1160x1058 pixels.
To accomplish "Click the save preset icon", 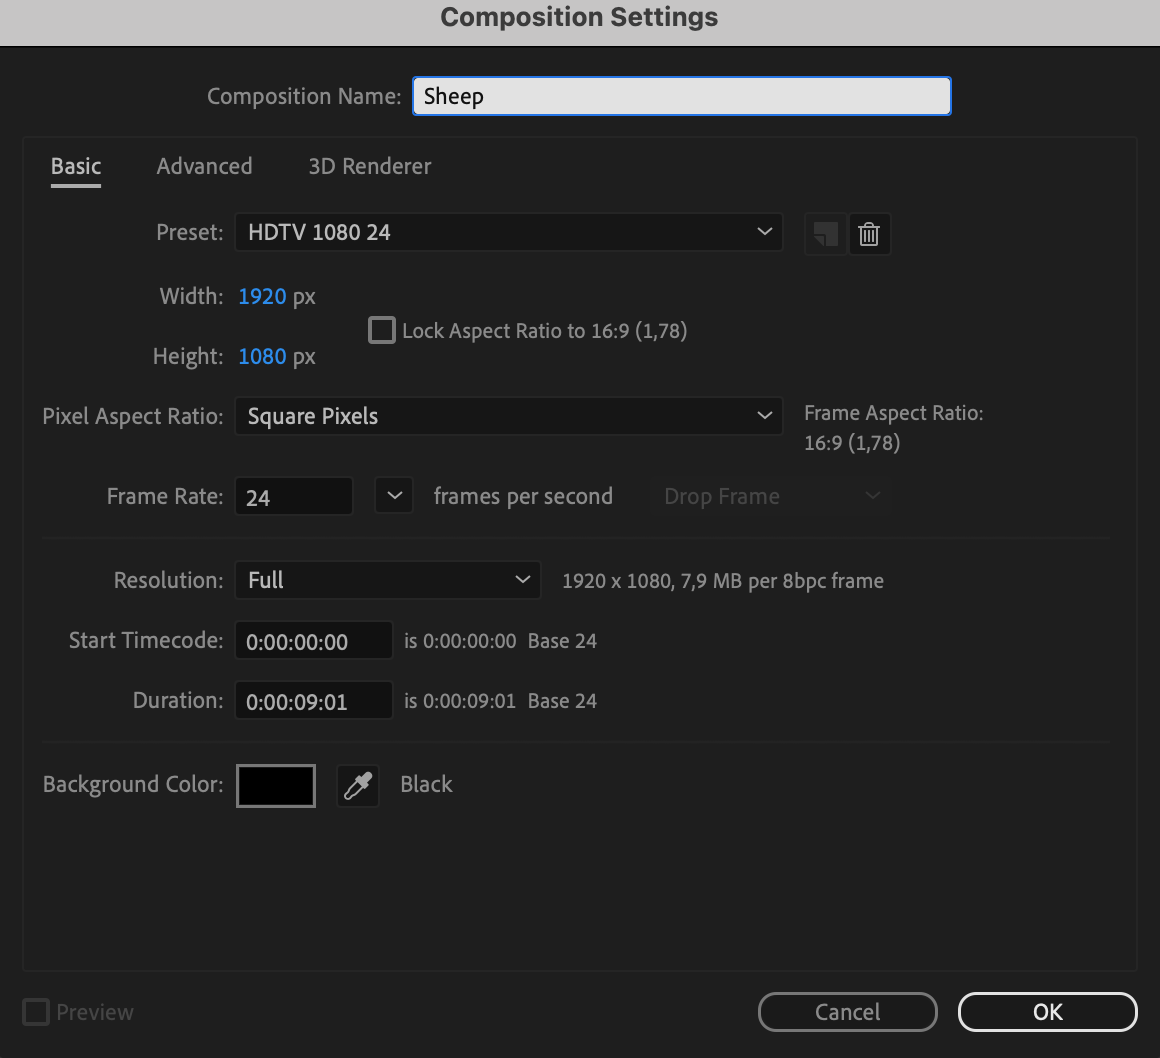I will pos(825,234).
